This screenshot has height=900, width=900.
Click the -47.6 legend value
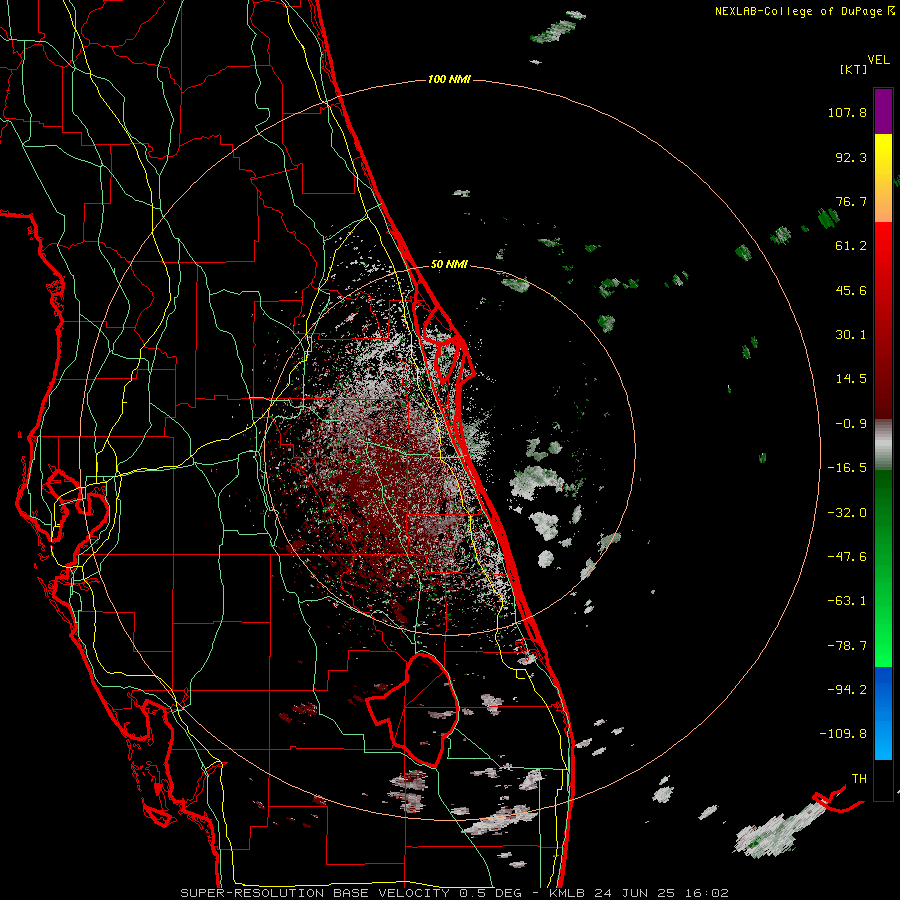847,557
